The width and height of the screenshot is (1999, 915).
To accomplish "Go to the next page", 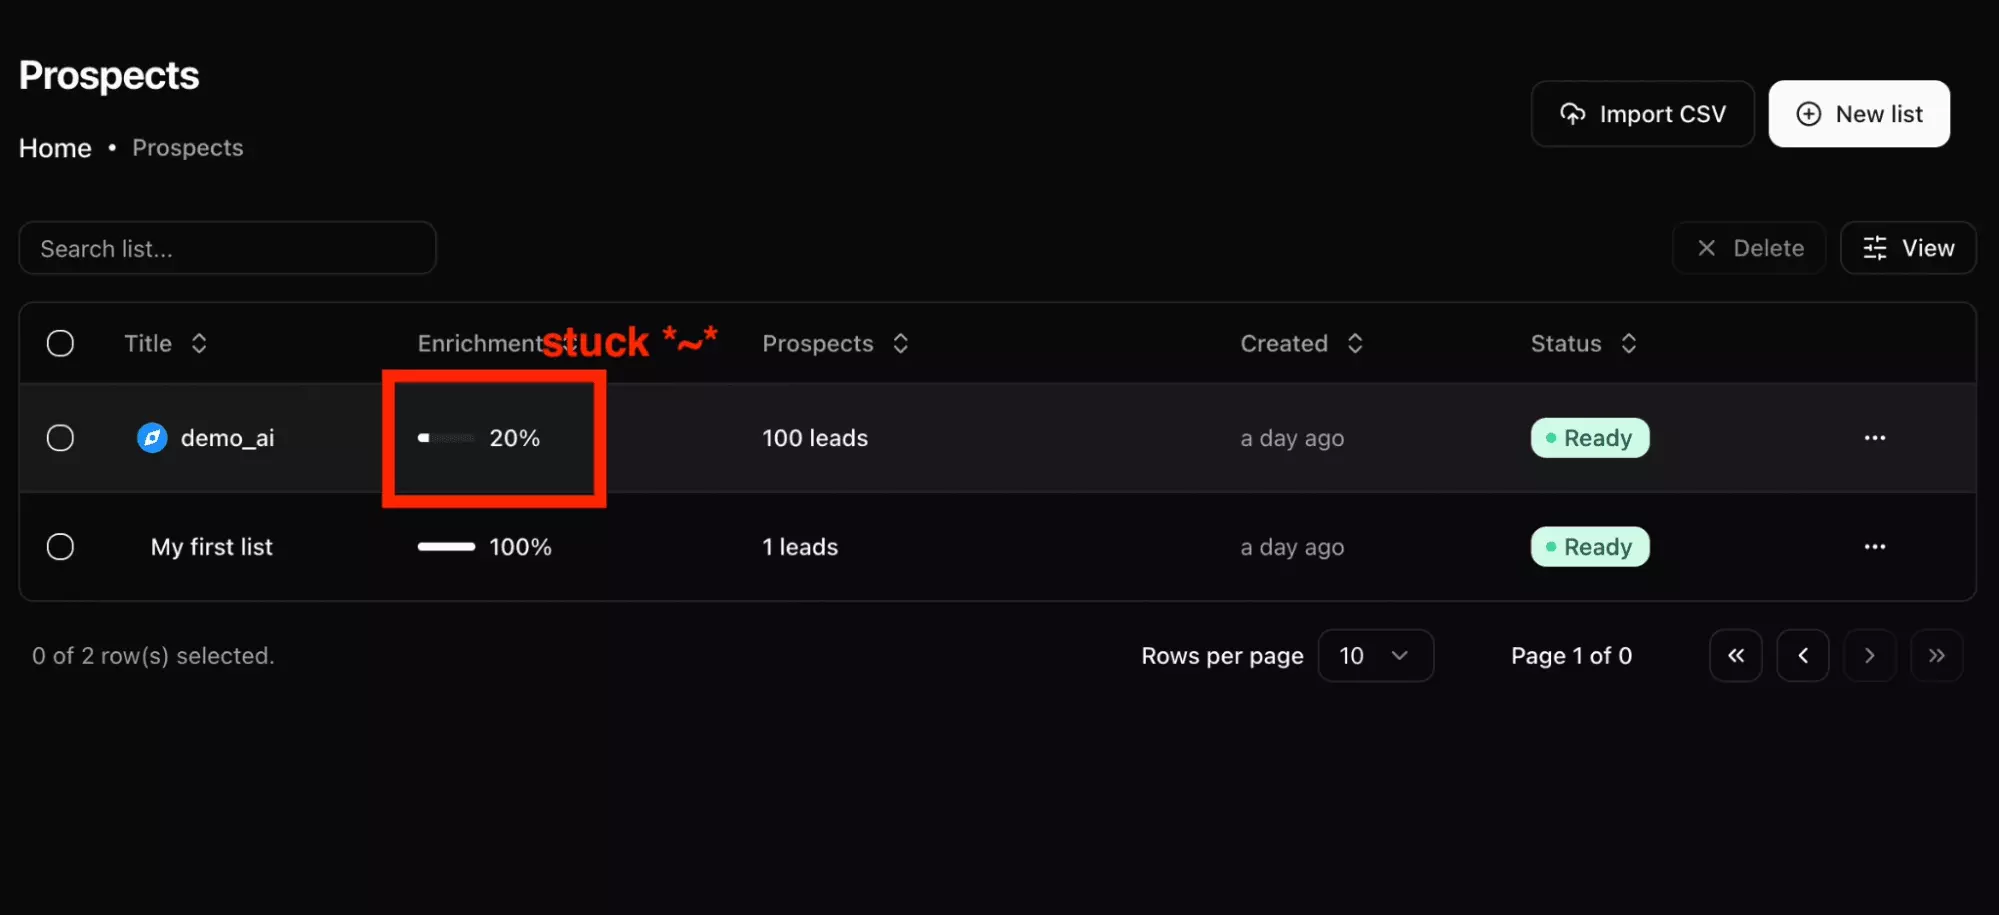I will pyautogui.click(x=1869, y=656).
